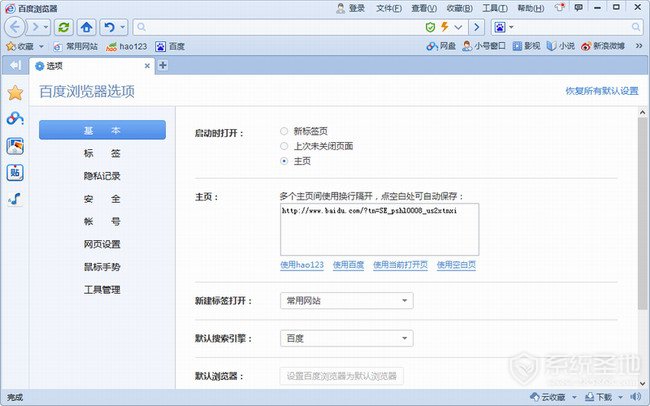Click the lightning speed mode icon

[x=444, y=27]
